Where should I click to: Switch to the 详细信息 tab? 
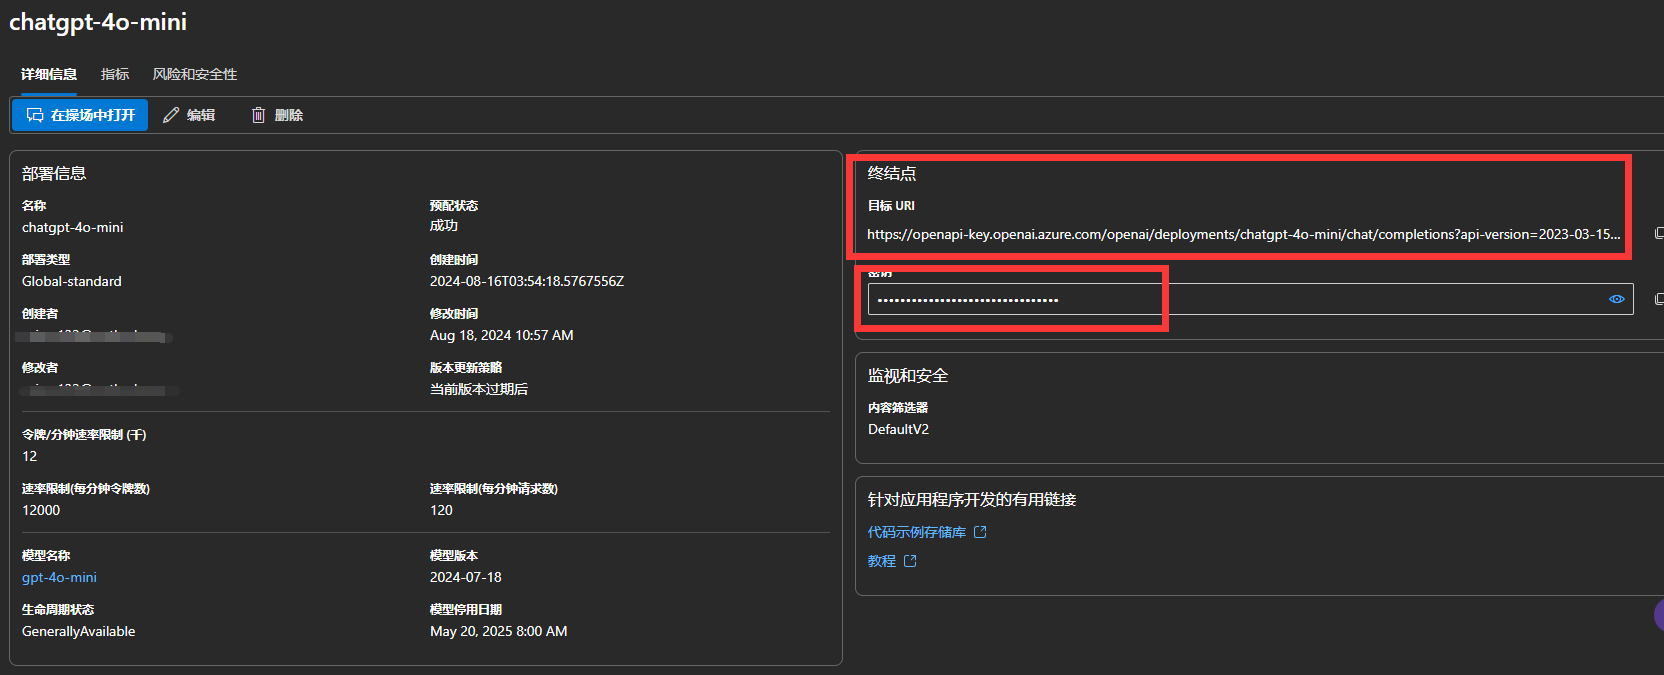tap(49, 74)
